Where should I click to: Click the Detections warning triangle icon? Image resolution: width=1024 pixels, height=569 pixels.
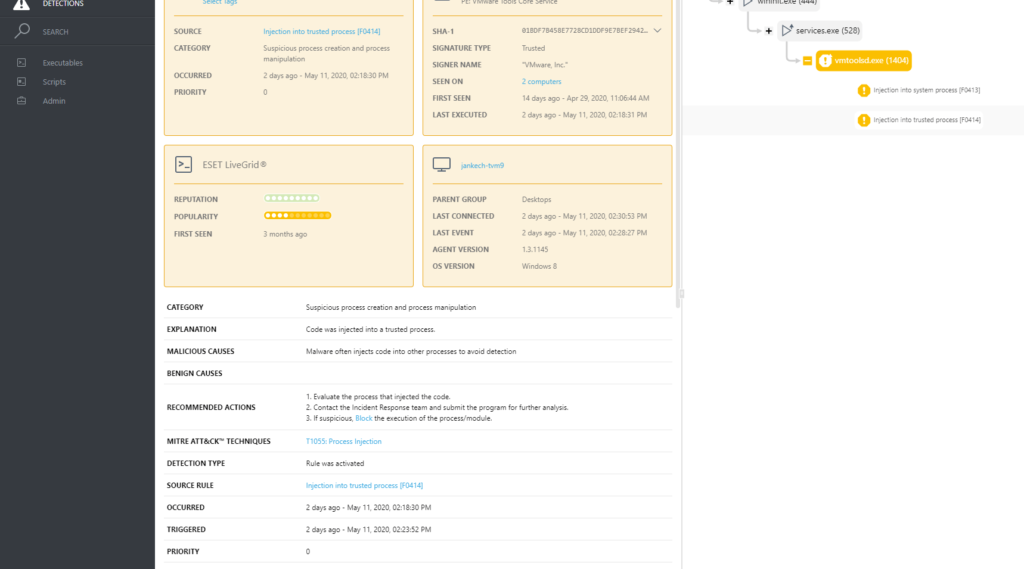21,4
